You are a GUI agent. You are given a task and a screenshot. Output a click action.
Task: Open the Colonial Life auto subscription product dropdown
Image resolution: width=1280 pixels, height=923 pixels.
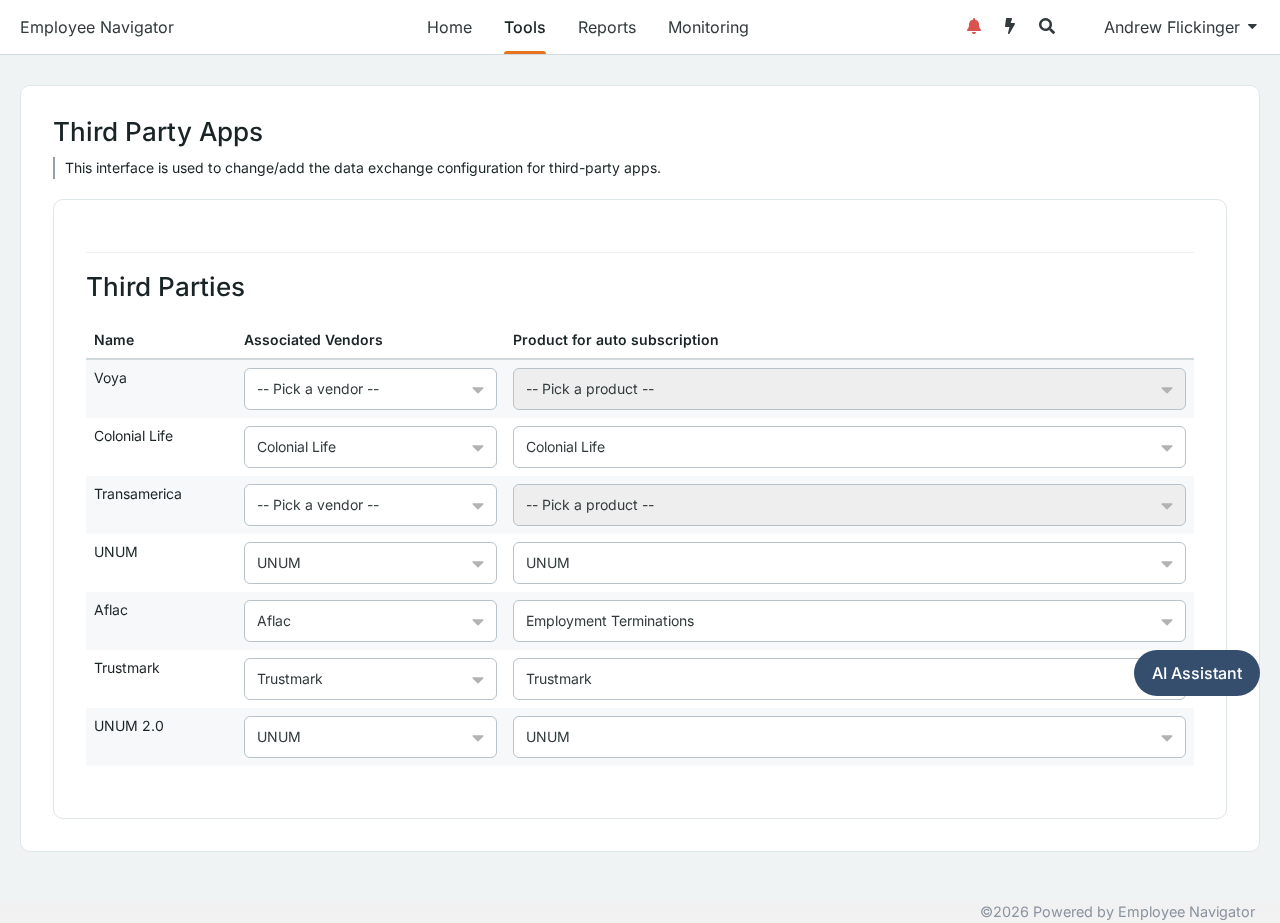(x=849, y=447)
